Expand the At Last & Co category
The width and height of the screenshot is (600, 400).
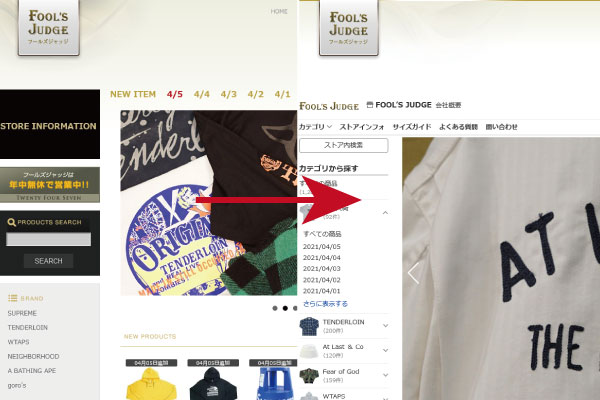pos(385,350)
